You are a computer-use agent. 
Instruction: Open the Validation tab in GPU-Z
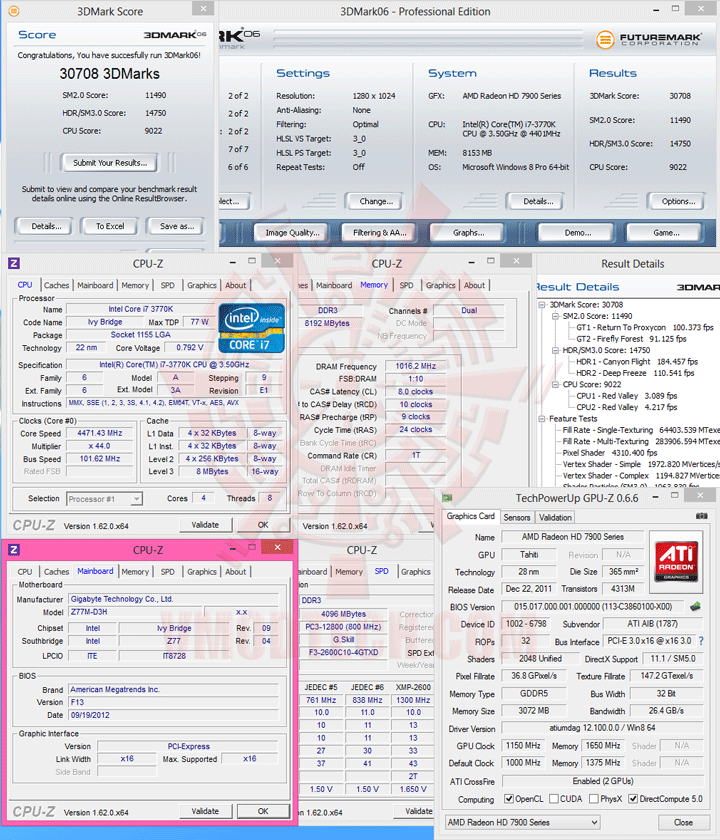pos(555,518)
